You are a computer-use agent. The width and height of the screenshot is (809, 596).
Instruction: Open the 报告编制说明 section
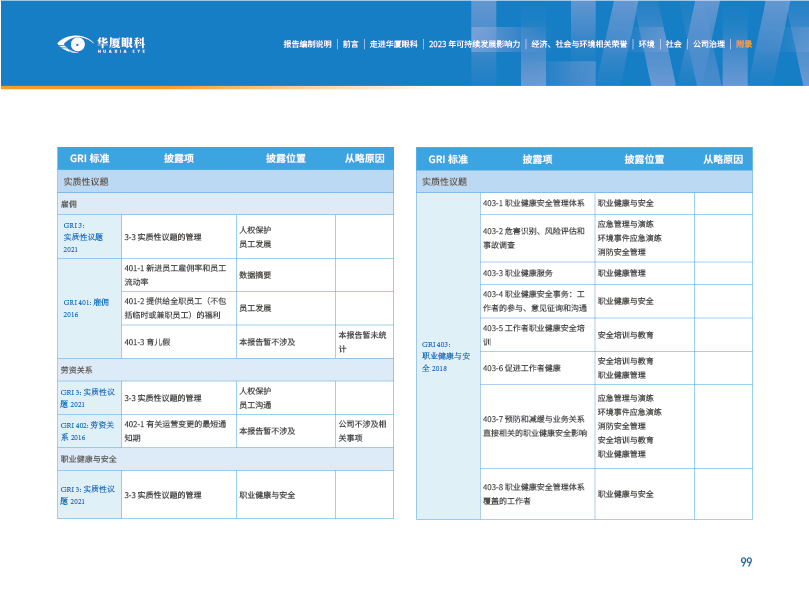click(x=307, y=44)
